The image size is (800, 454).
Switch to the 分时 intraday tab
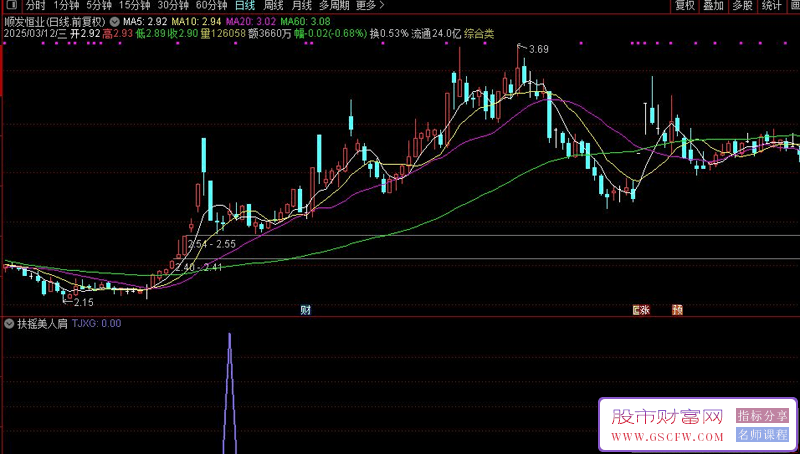click(35, 6)
